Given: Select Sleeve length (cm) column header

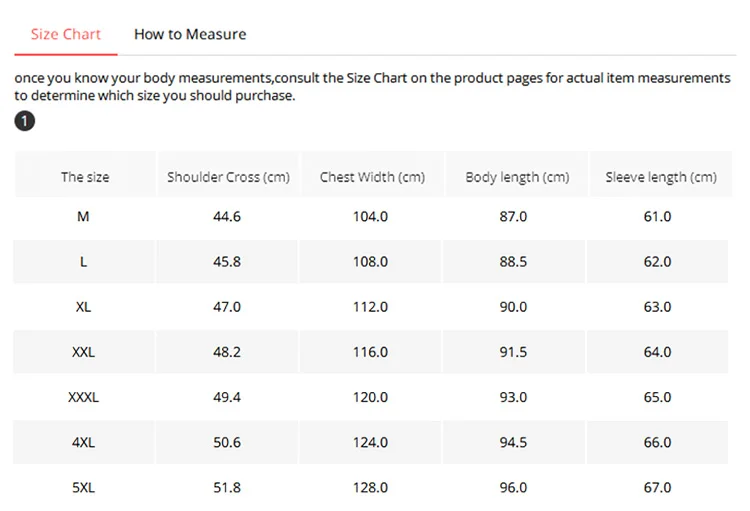Looking at the screenshot, I should (x=661, y=177).
